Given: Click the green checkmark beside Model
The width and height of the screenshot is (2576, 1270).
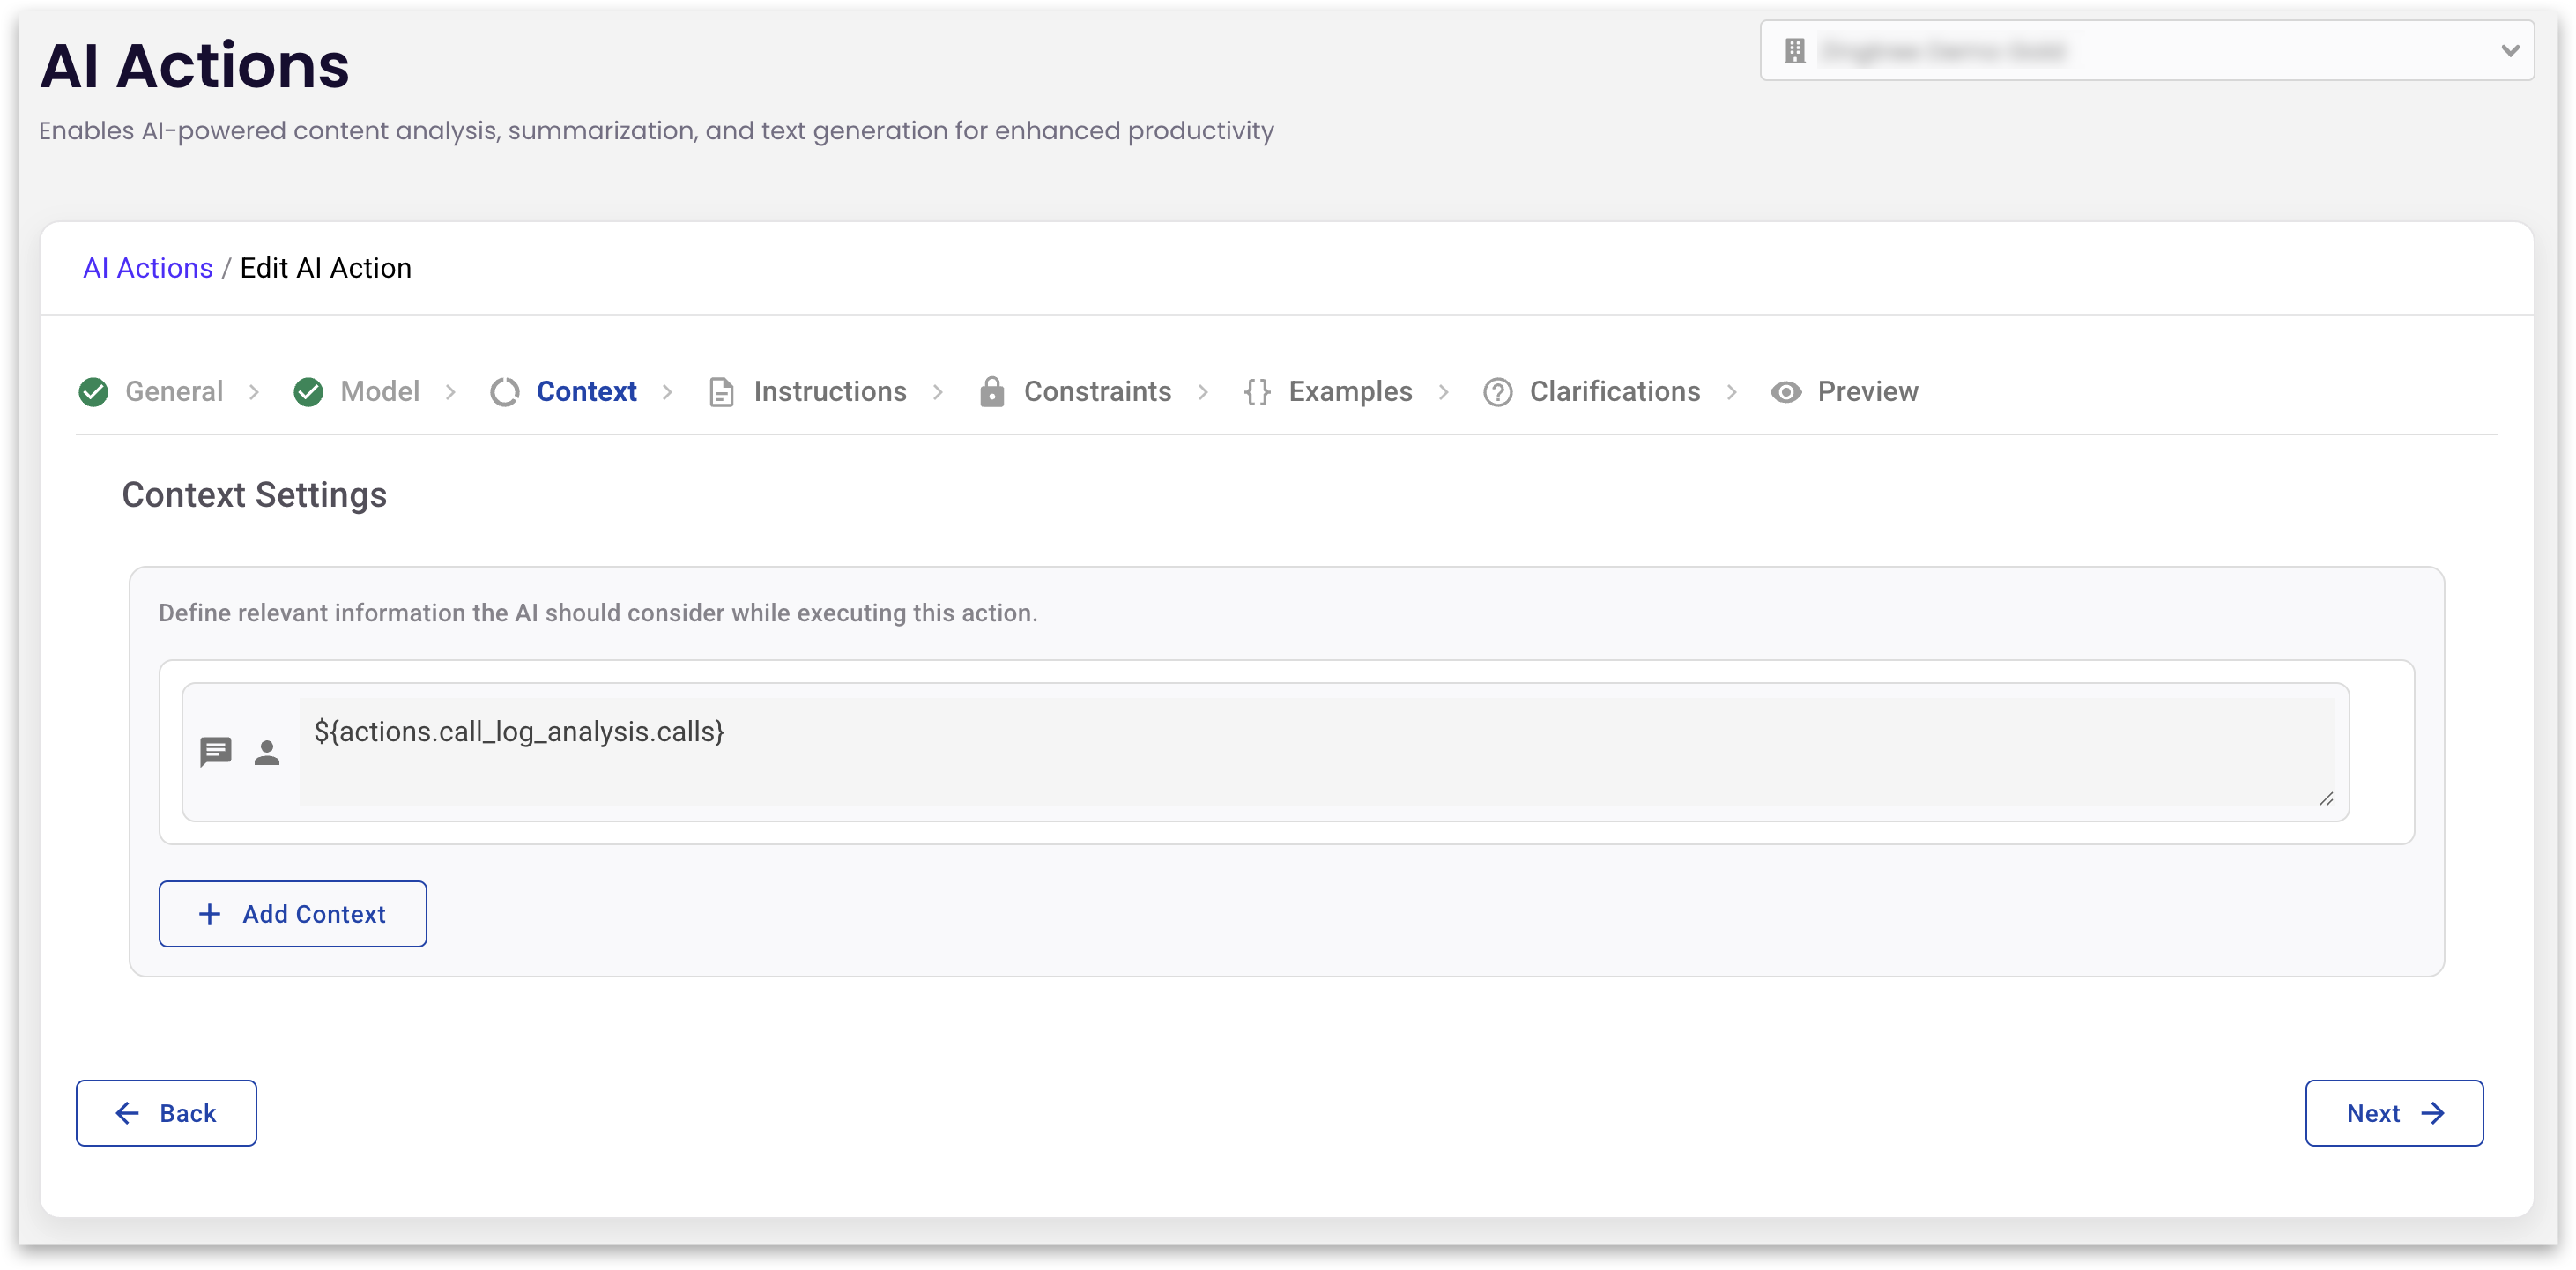Looking at the screenshot, I should (308, 392).
